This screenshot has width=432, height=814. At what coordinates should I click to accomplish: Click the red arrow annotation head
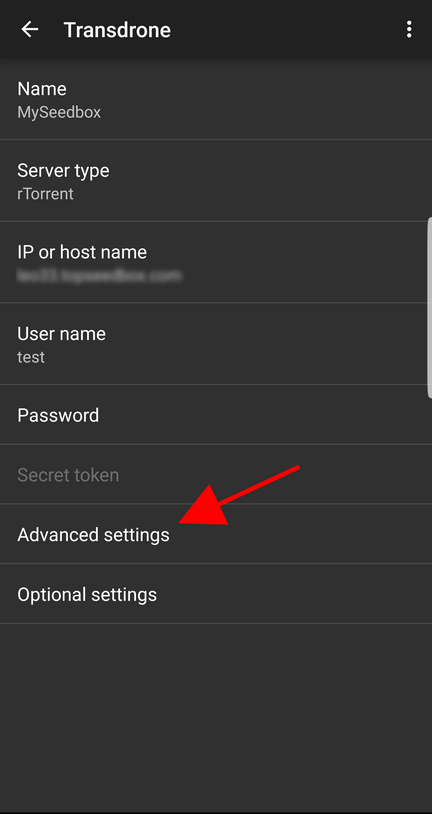coord(206,509)
